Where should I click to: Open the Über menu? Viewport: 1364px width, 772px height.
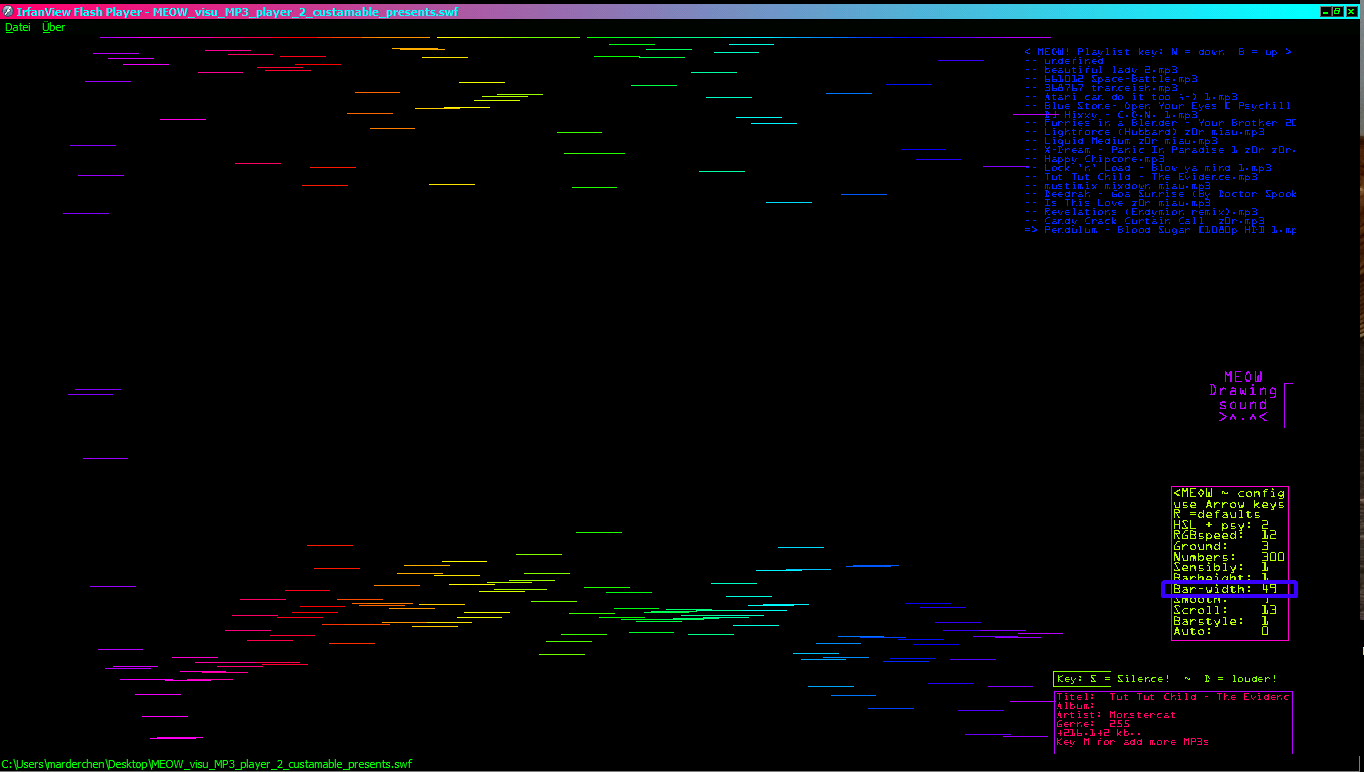click(53, 27)
